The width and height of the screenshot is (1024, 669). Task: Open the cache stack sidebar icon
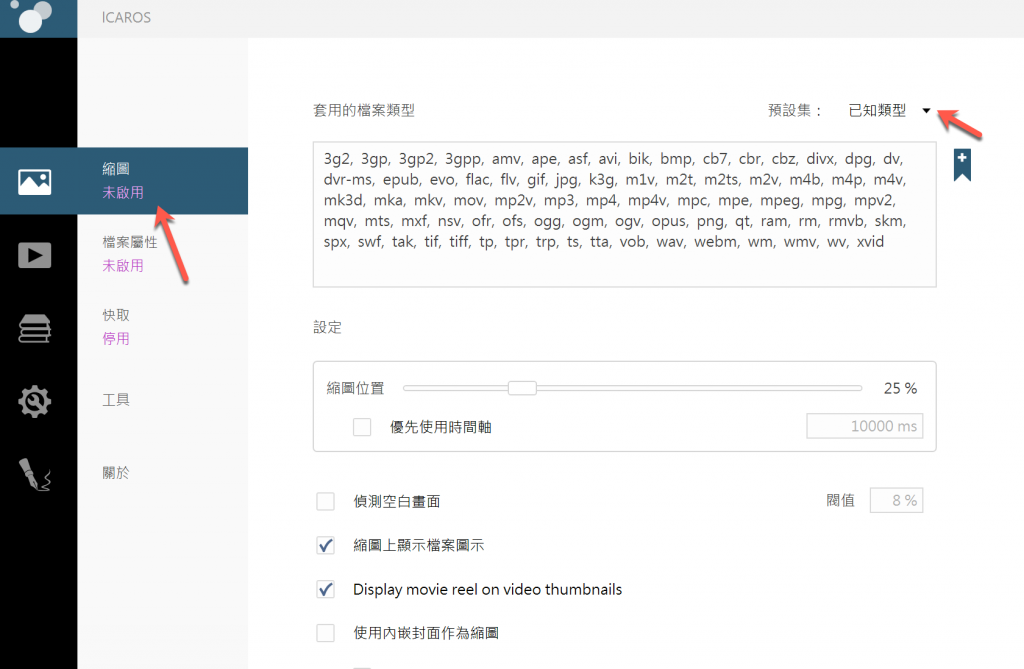click(x=35, y=328)
